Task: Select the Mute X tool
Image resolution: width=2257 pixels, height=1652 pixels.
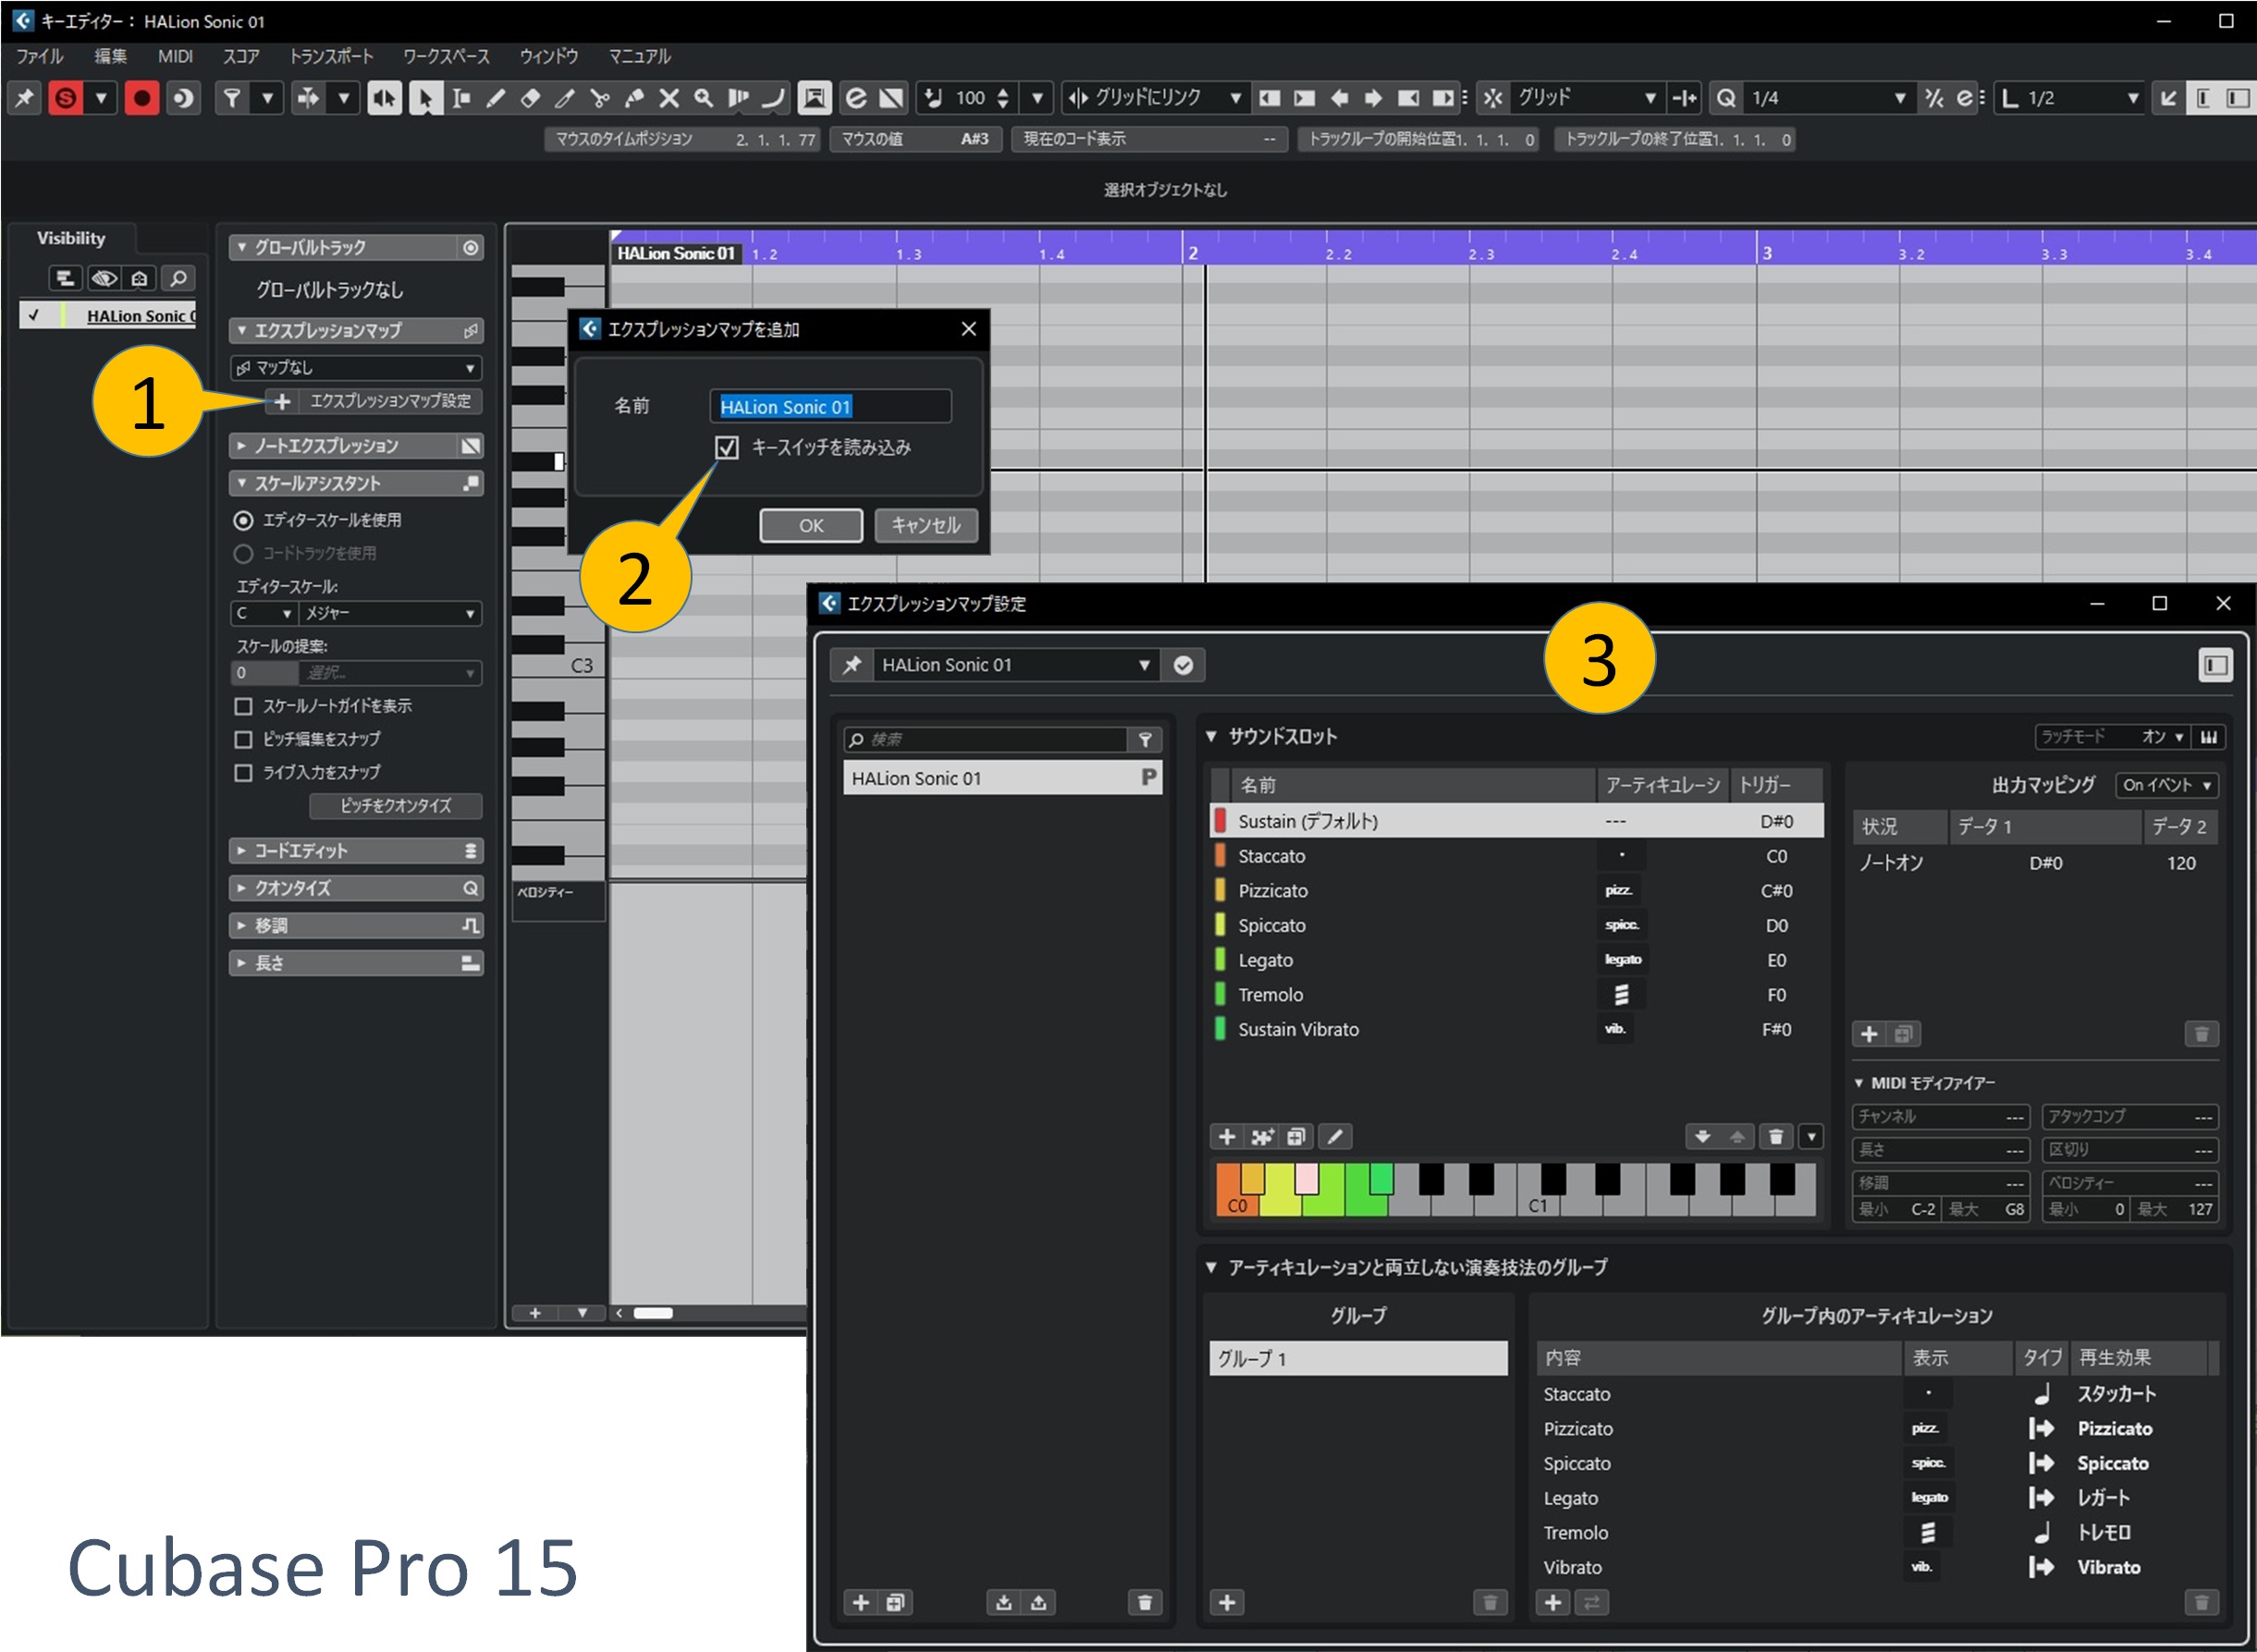Action: point(669,98)
